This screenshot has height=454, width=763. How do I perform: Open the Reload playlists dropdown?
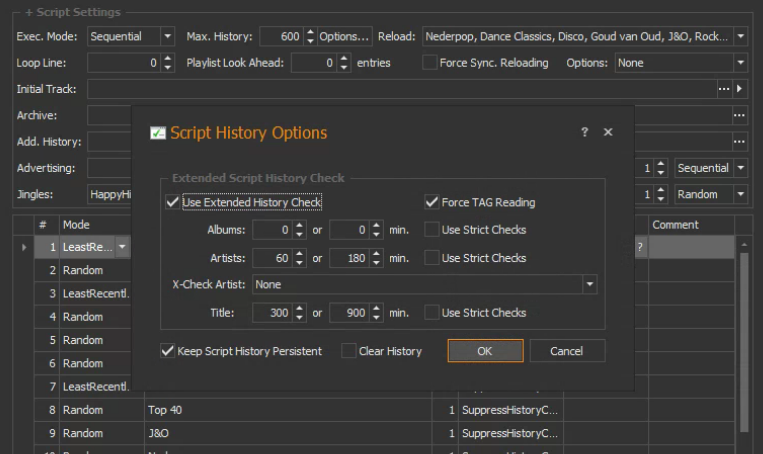(x=740, y=36)
